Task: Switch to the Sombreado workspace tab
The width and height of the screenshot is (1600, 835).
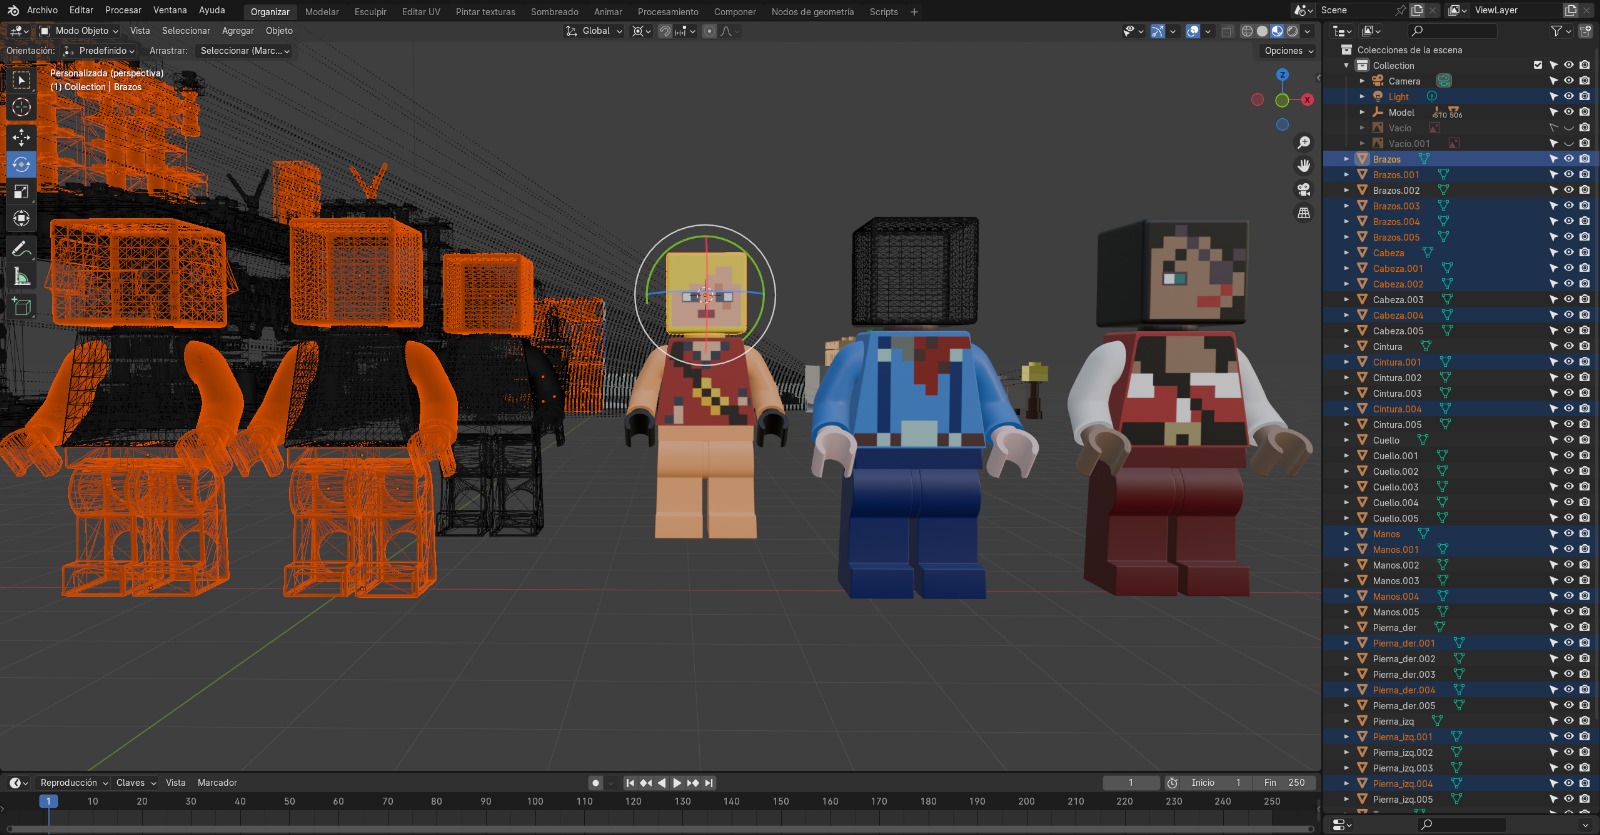Action: (554, 12)
